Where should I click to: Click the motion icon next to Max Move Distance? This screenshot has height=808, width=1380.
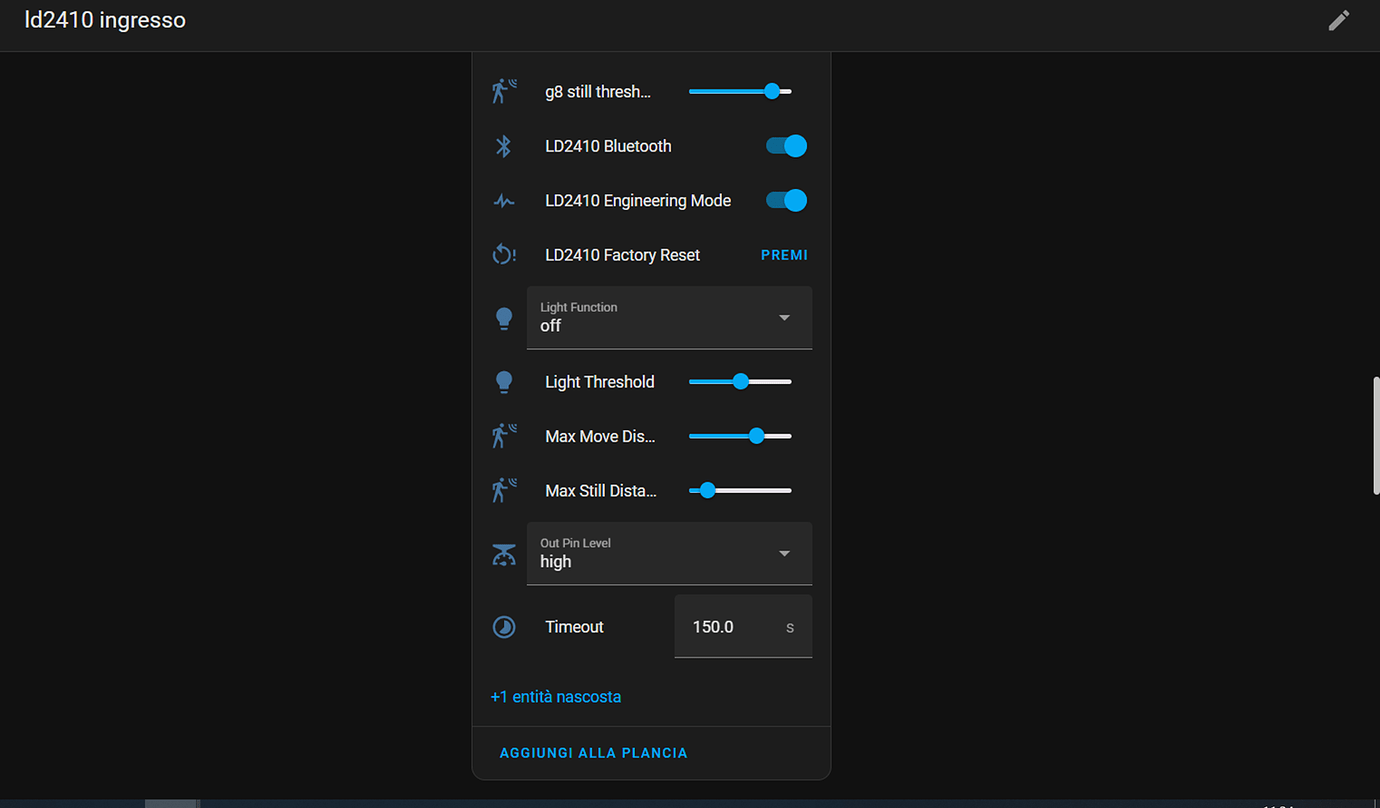pyautogui.click(x=504, y=435)
